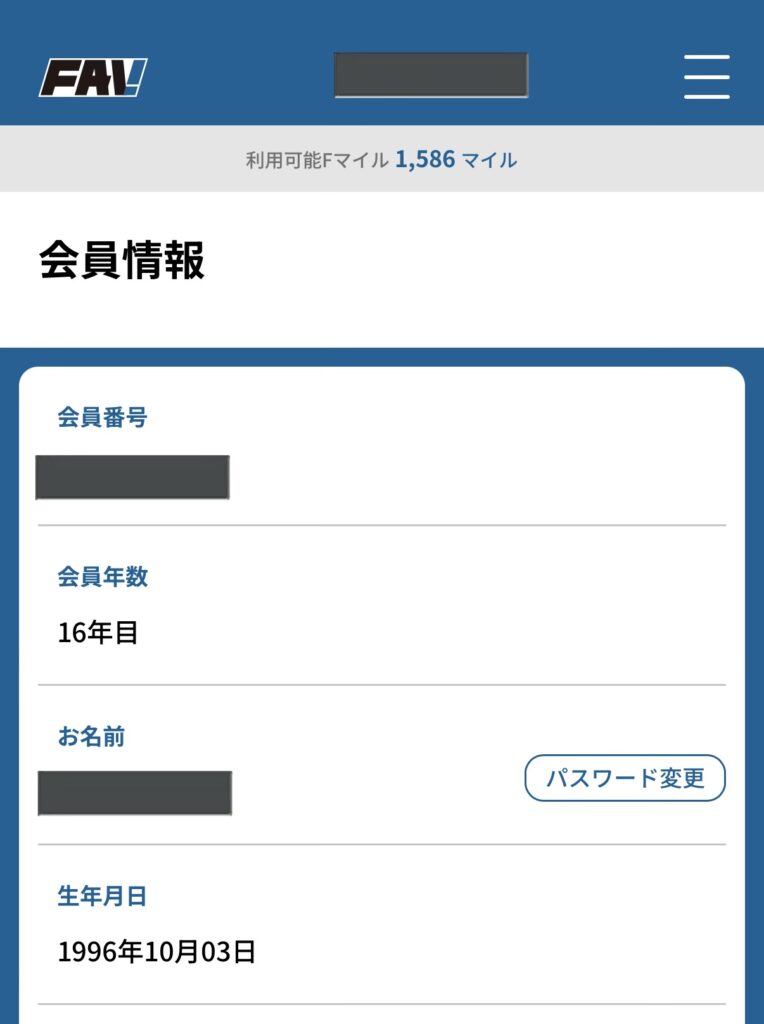764x1024 pixels.
Task: Click the redacted member number value
Action: coord(132,477)
